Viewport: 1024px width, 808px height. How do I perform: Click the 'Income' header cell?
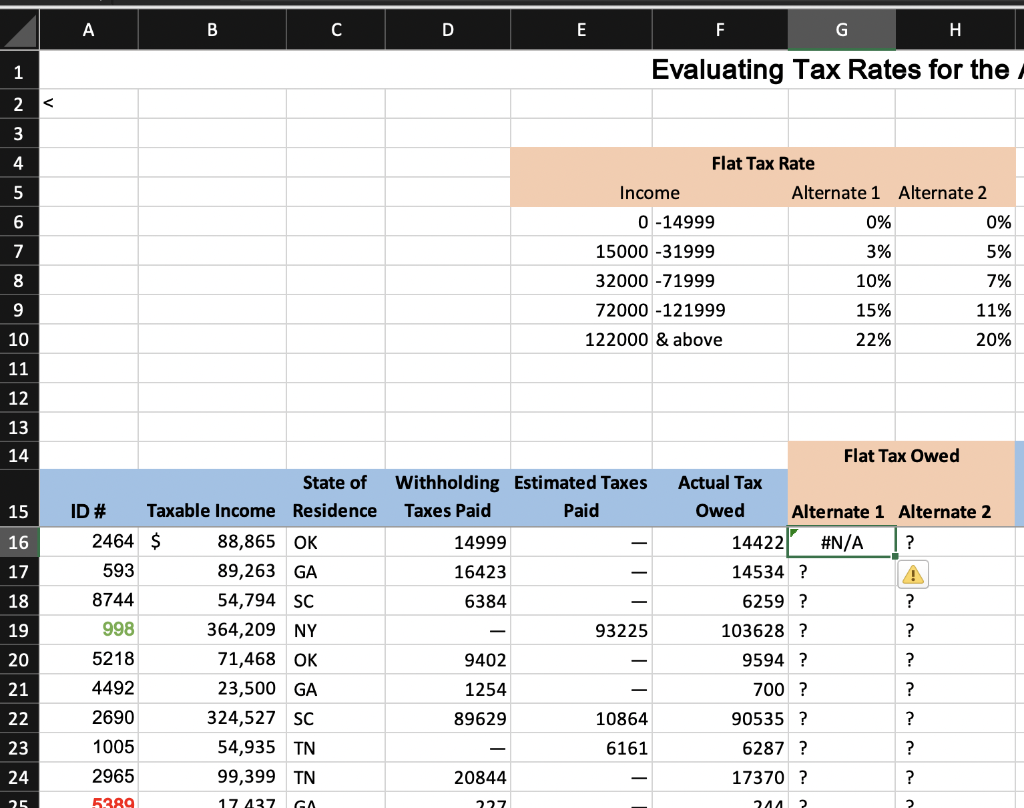click(x=649, y=193)
